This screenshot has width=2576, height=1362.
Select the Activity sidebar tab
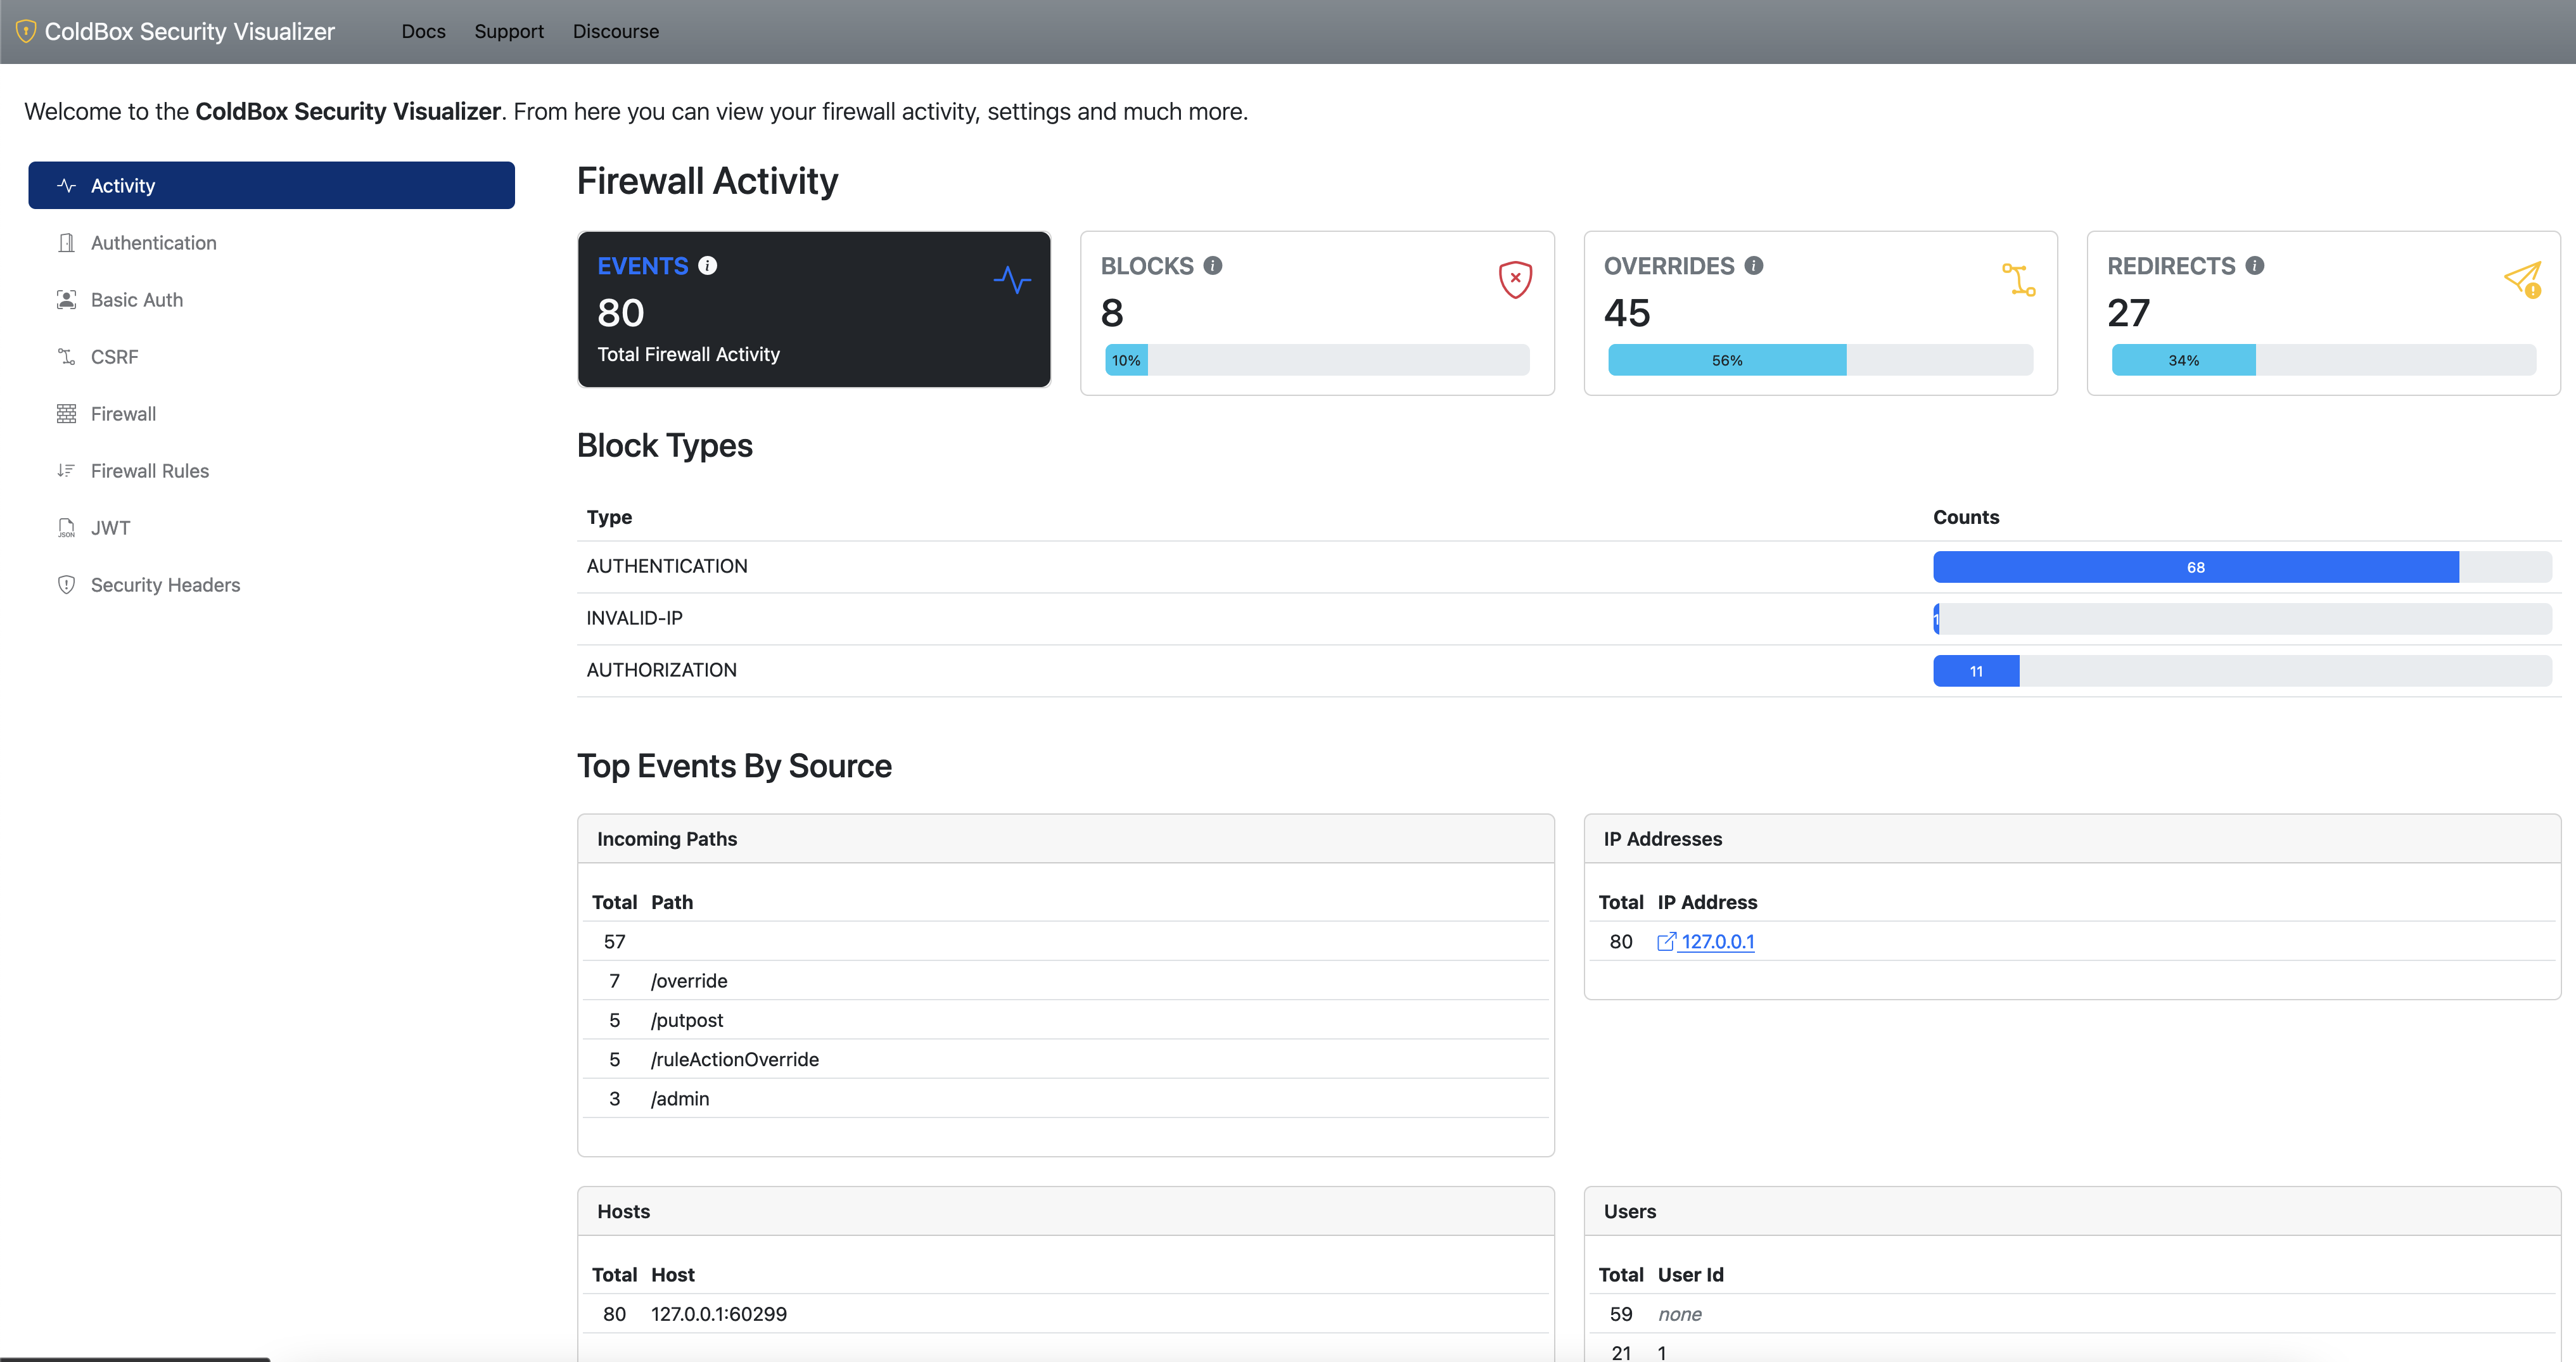click(x=271, y=186)
